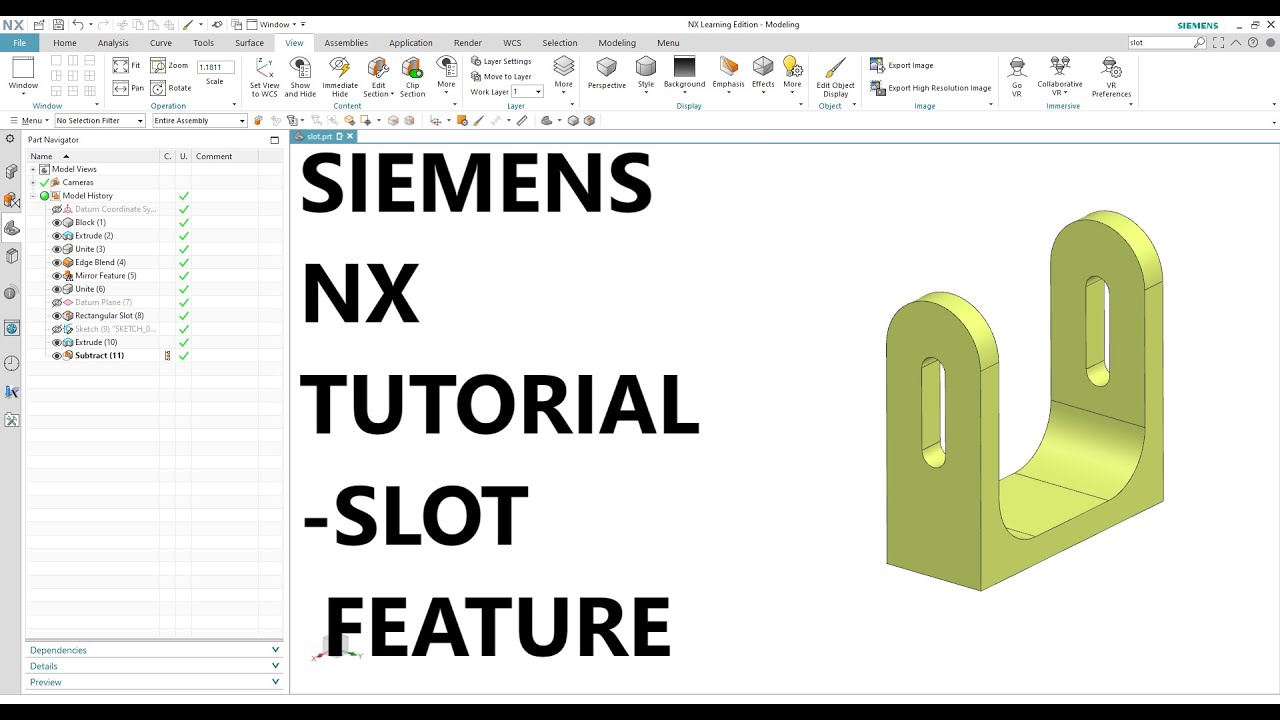Open the web browser sidebar tab
The image size is (1280, 720).
tap(11, 328)
